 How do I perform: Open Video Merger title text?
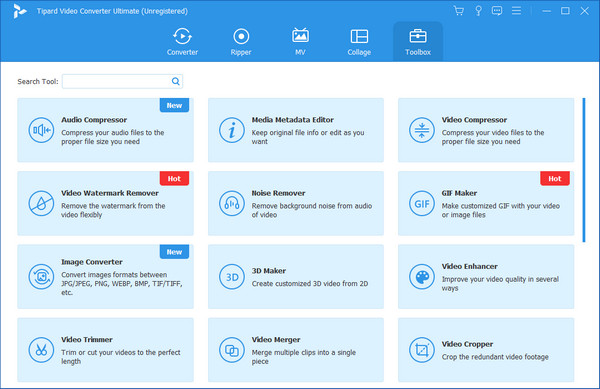tap(276, 340)
